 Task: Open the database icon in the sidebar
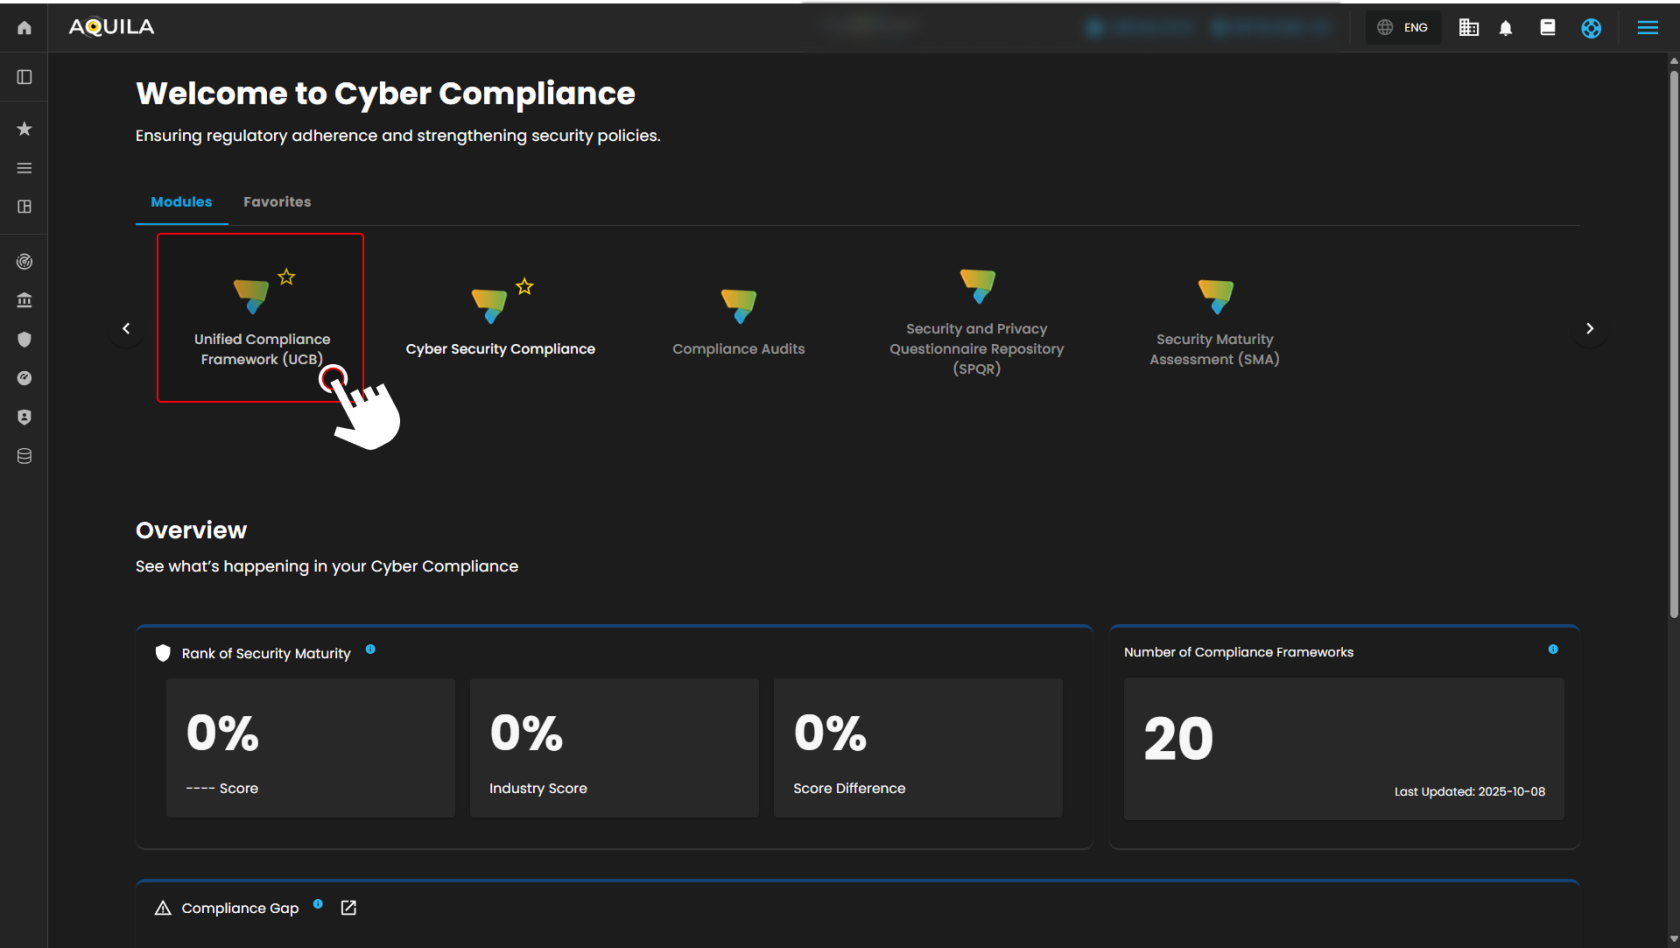[24, 456]
